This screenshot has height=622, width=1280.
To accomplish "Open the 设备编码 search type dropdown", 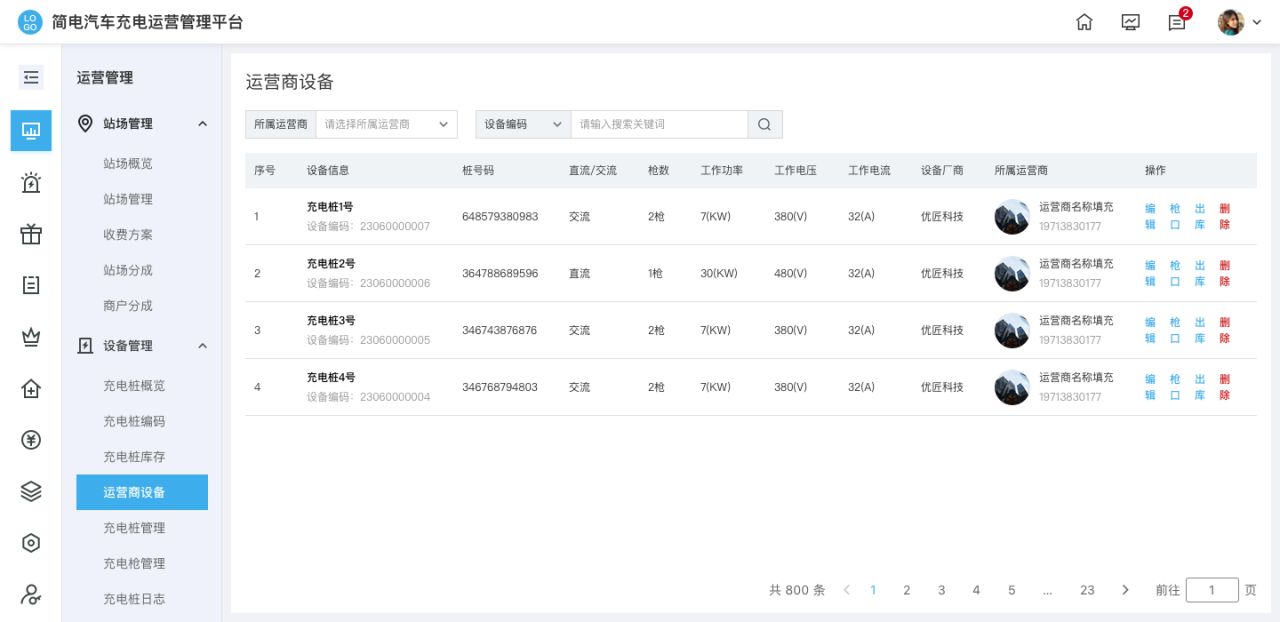I will click(x=523, y=124).
